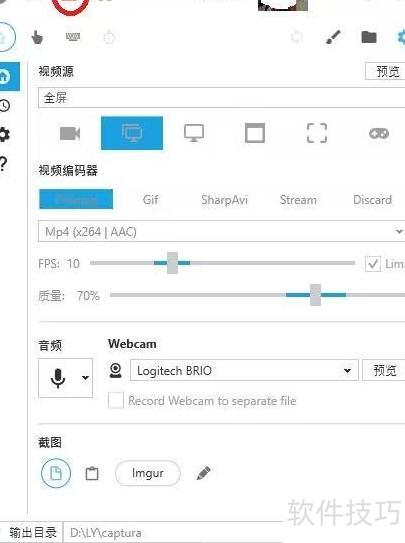Click the quality 70% slider handle

point(315,295)
